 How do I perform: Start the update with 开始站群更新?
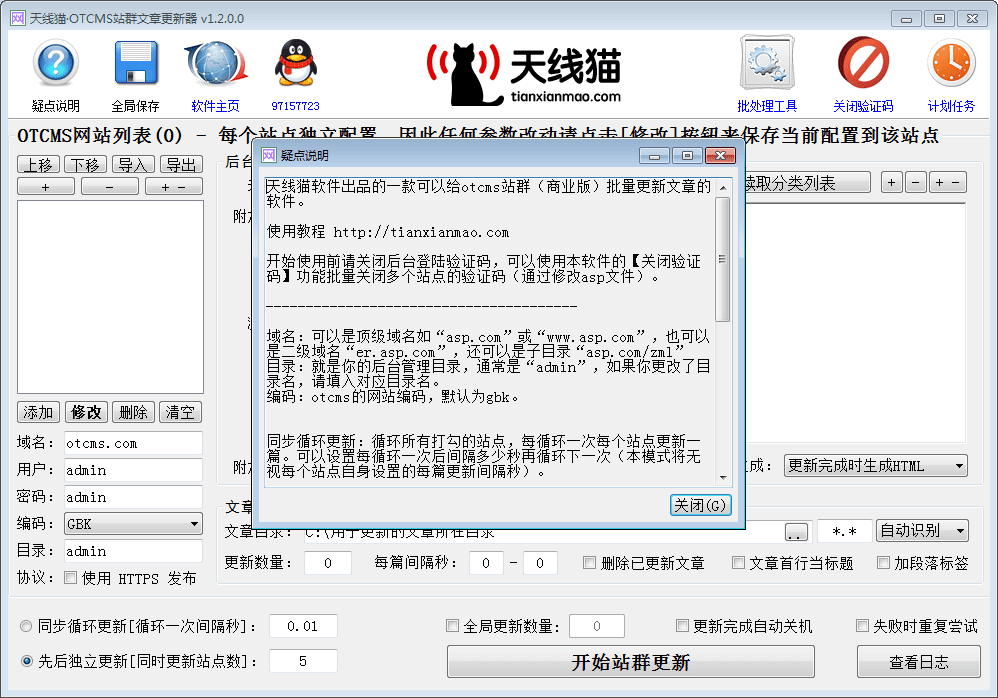631,662
